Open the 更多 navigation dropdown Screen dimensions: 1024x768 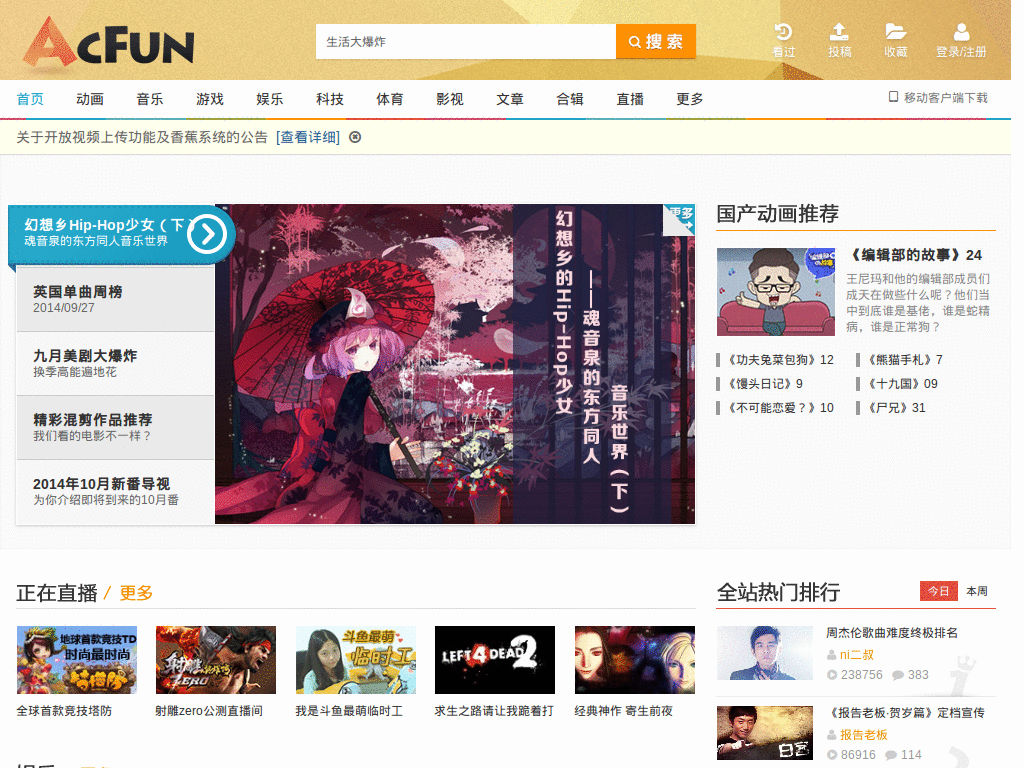tap(689, 99)
